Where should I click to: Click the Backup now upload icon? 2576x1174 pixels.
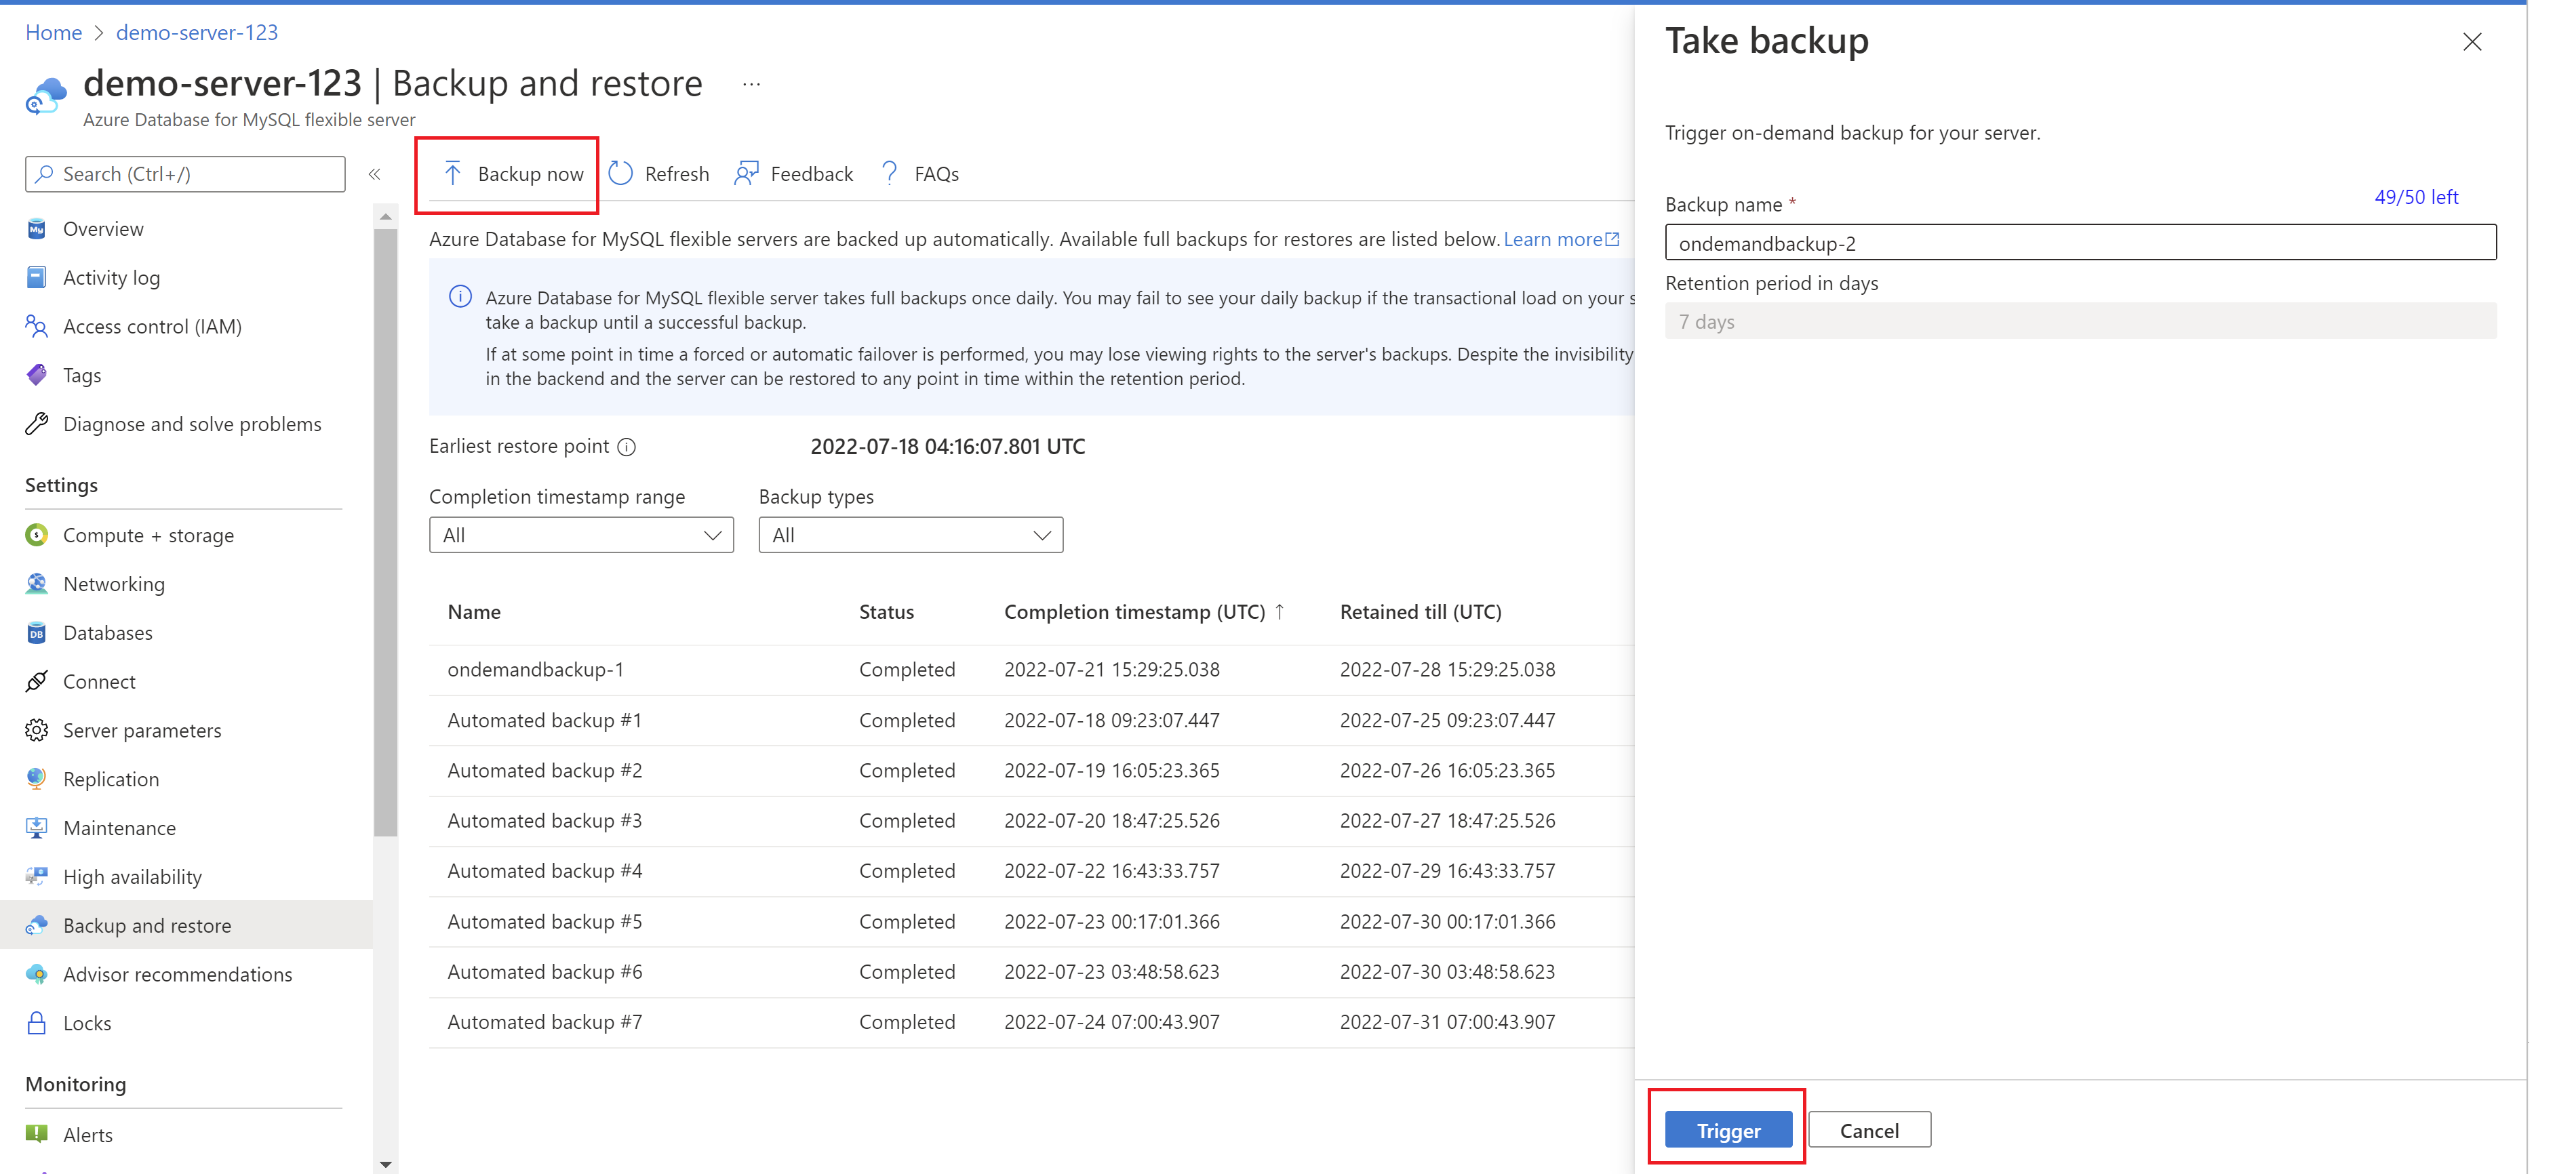tap(452, 174)
